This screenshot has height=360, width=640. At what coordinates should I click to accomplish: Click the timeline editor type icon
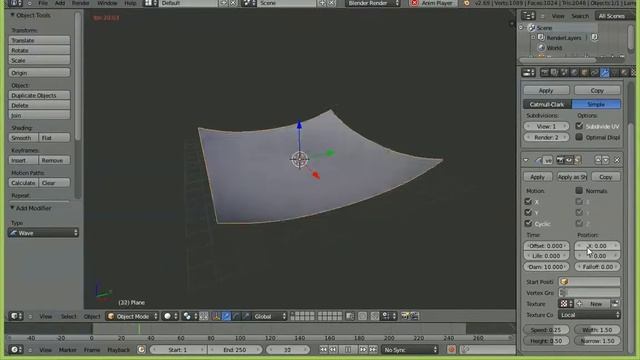pyautogui.click(x=16, y=350)
